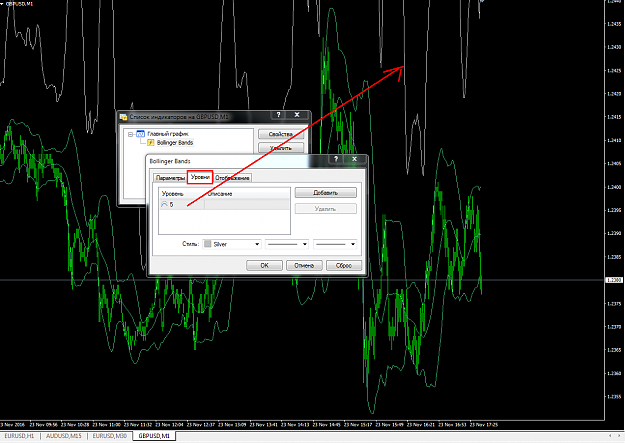Collapse the Главный график tree node
This screenshot has width=625, height=443.
[x=130, y=134]
